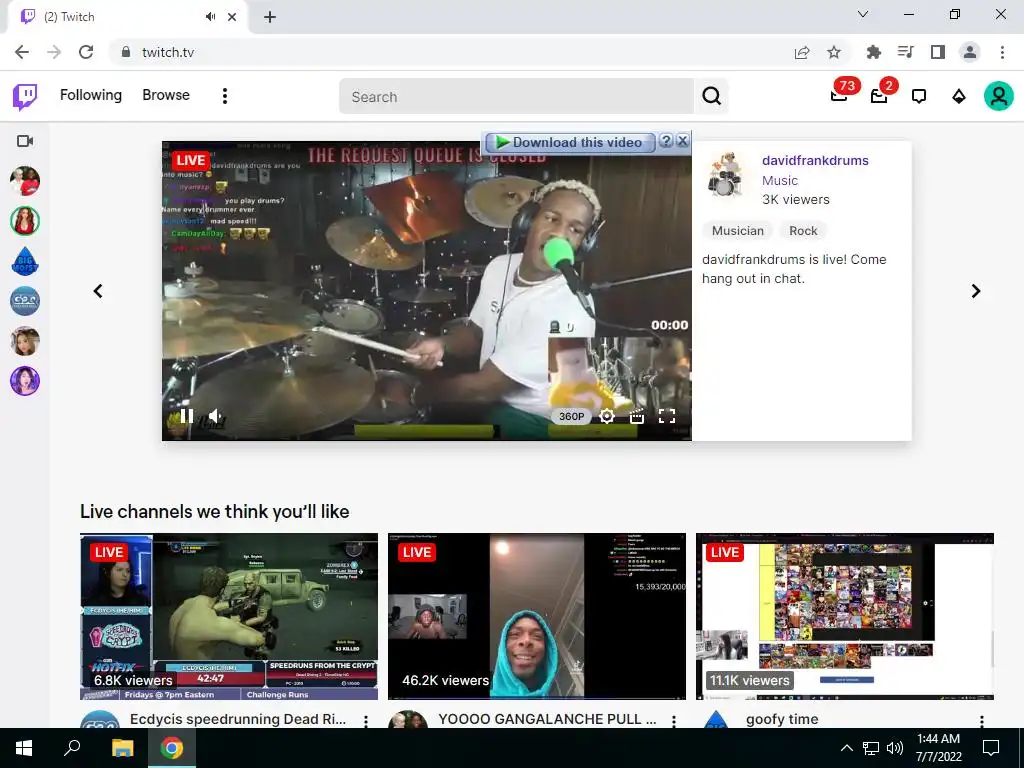The width and height of the screenshot is (1024, 768).
Task: Bookmark this page with the star
Action: pyautogui.click(x=834, y=52)
